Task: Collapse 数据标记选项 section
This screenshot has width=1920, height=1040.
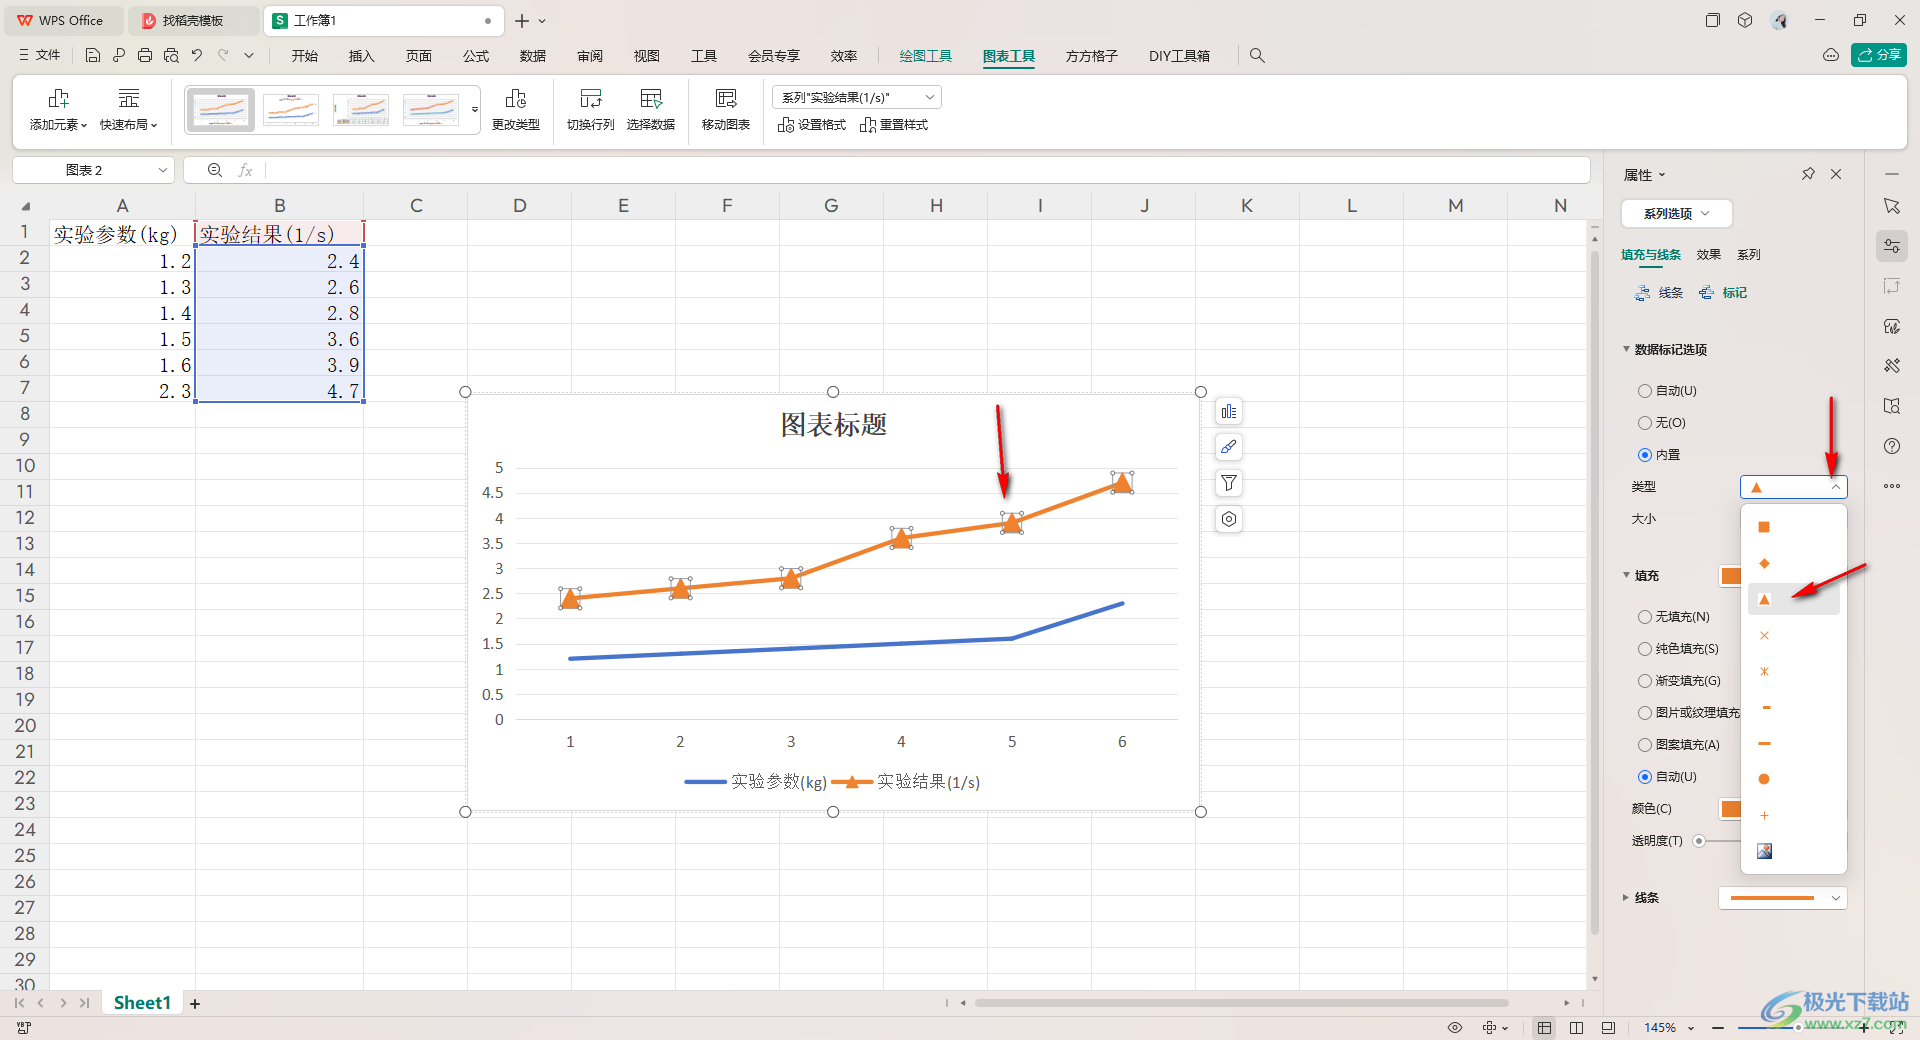Action: pyautogui.click(x=1626, y=349)
